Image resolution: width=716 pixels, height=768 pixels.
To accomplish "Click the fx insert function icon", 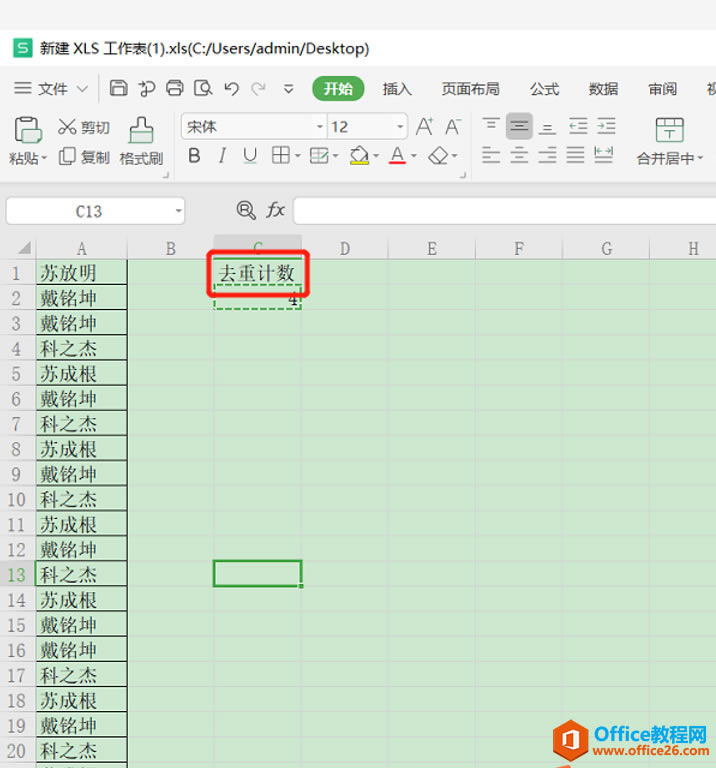I will tap(275, 210).
